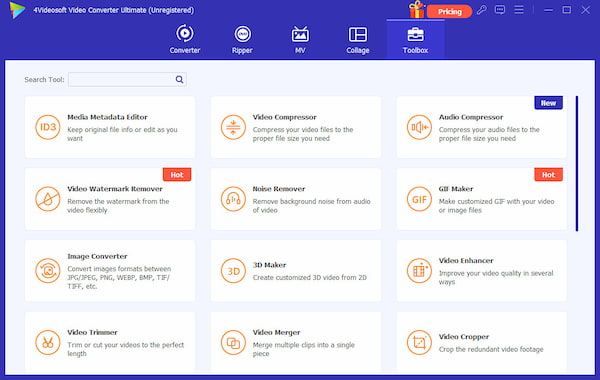Screen dimensions: 600x380
Task: Click the Image Converter icon
Action: (48, 271)
